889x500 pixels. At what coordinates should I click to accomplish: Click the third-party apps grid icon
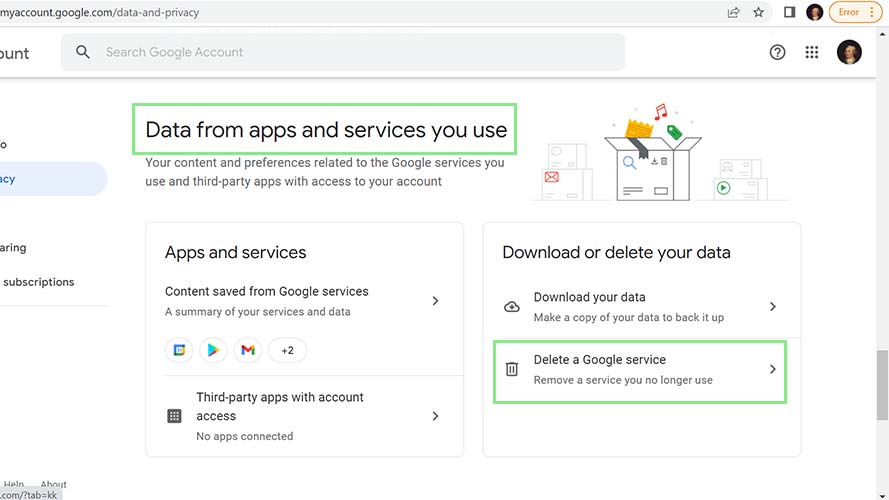click(x=174, y=416)
